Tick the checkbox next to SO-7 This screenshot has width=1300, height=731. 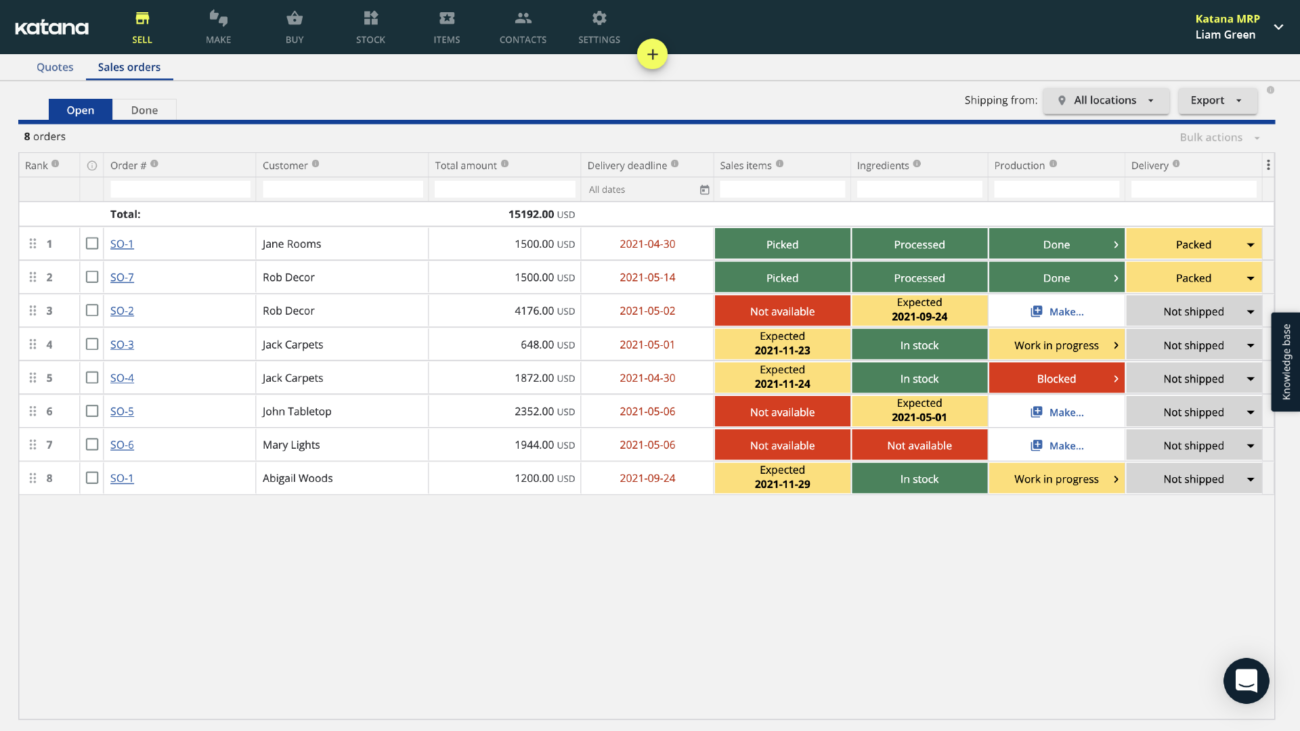[92, 277]
